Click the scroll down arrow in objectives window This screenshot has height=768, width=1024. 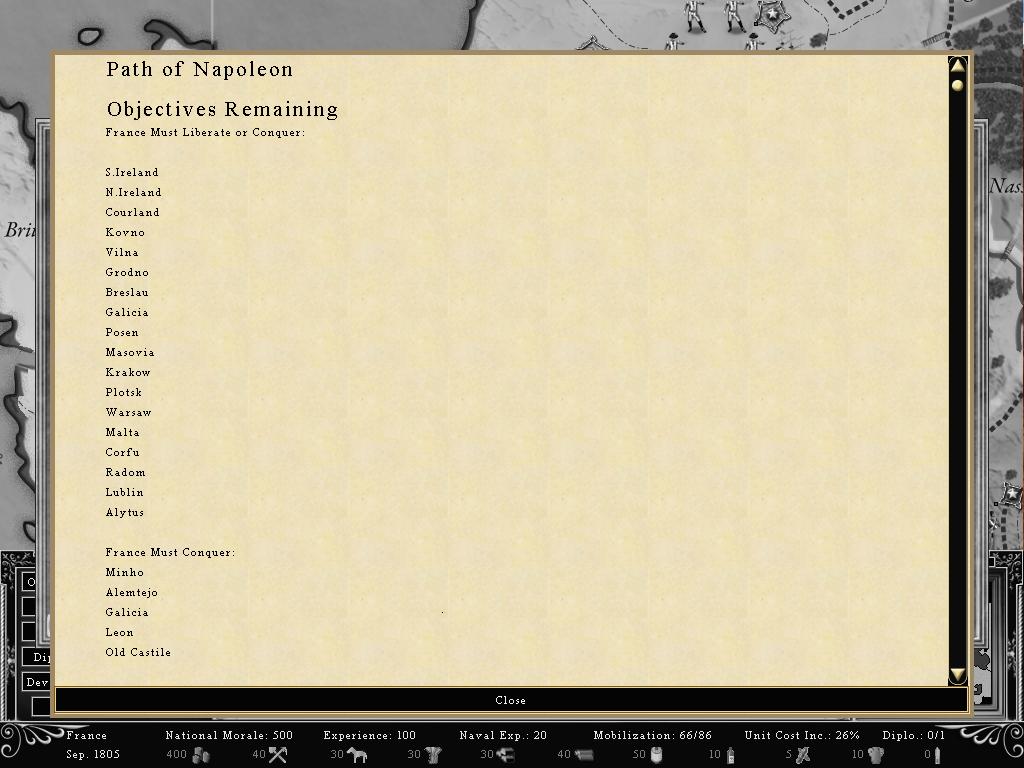coord(957,675)
